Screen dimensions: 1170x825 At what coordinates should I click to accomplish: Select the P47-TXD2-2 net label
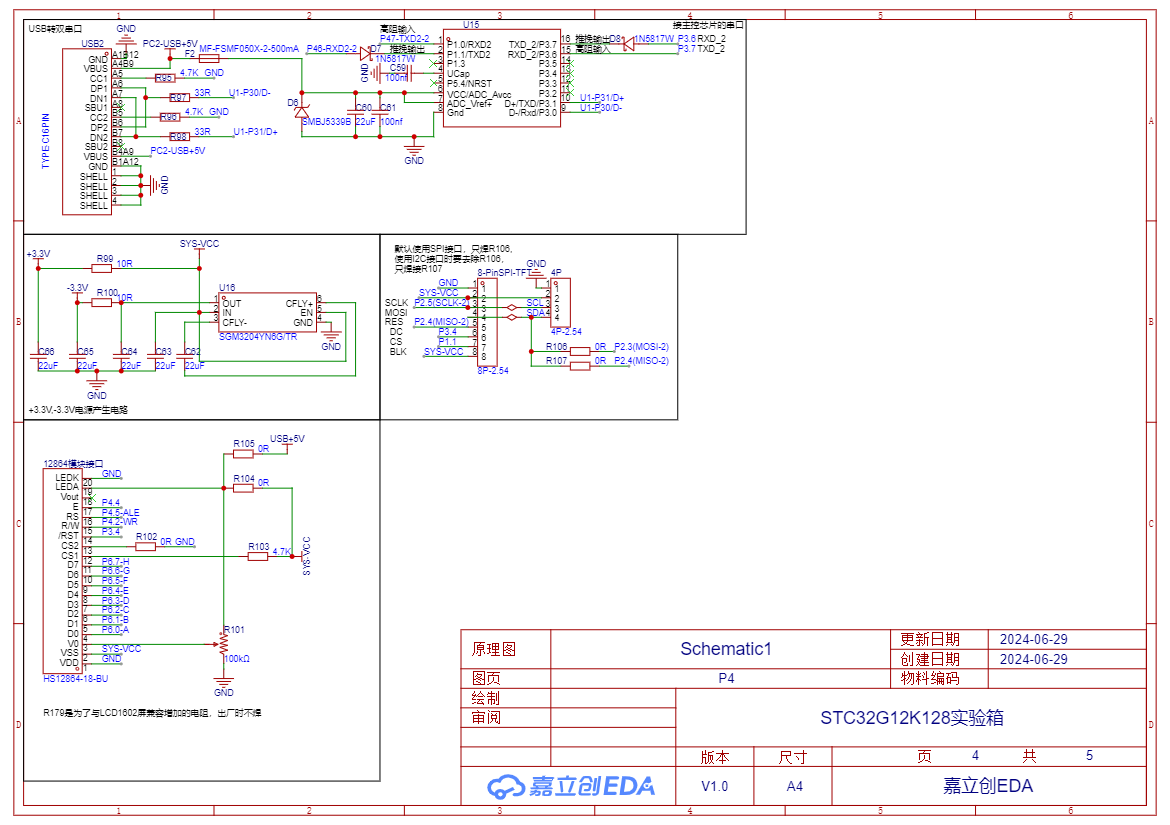pos(404,39)
